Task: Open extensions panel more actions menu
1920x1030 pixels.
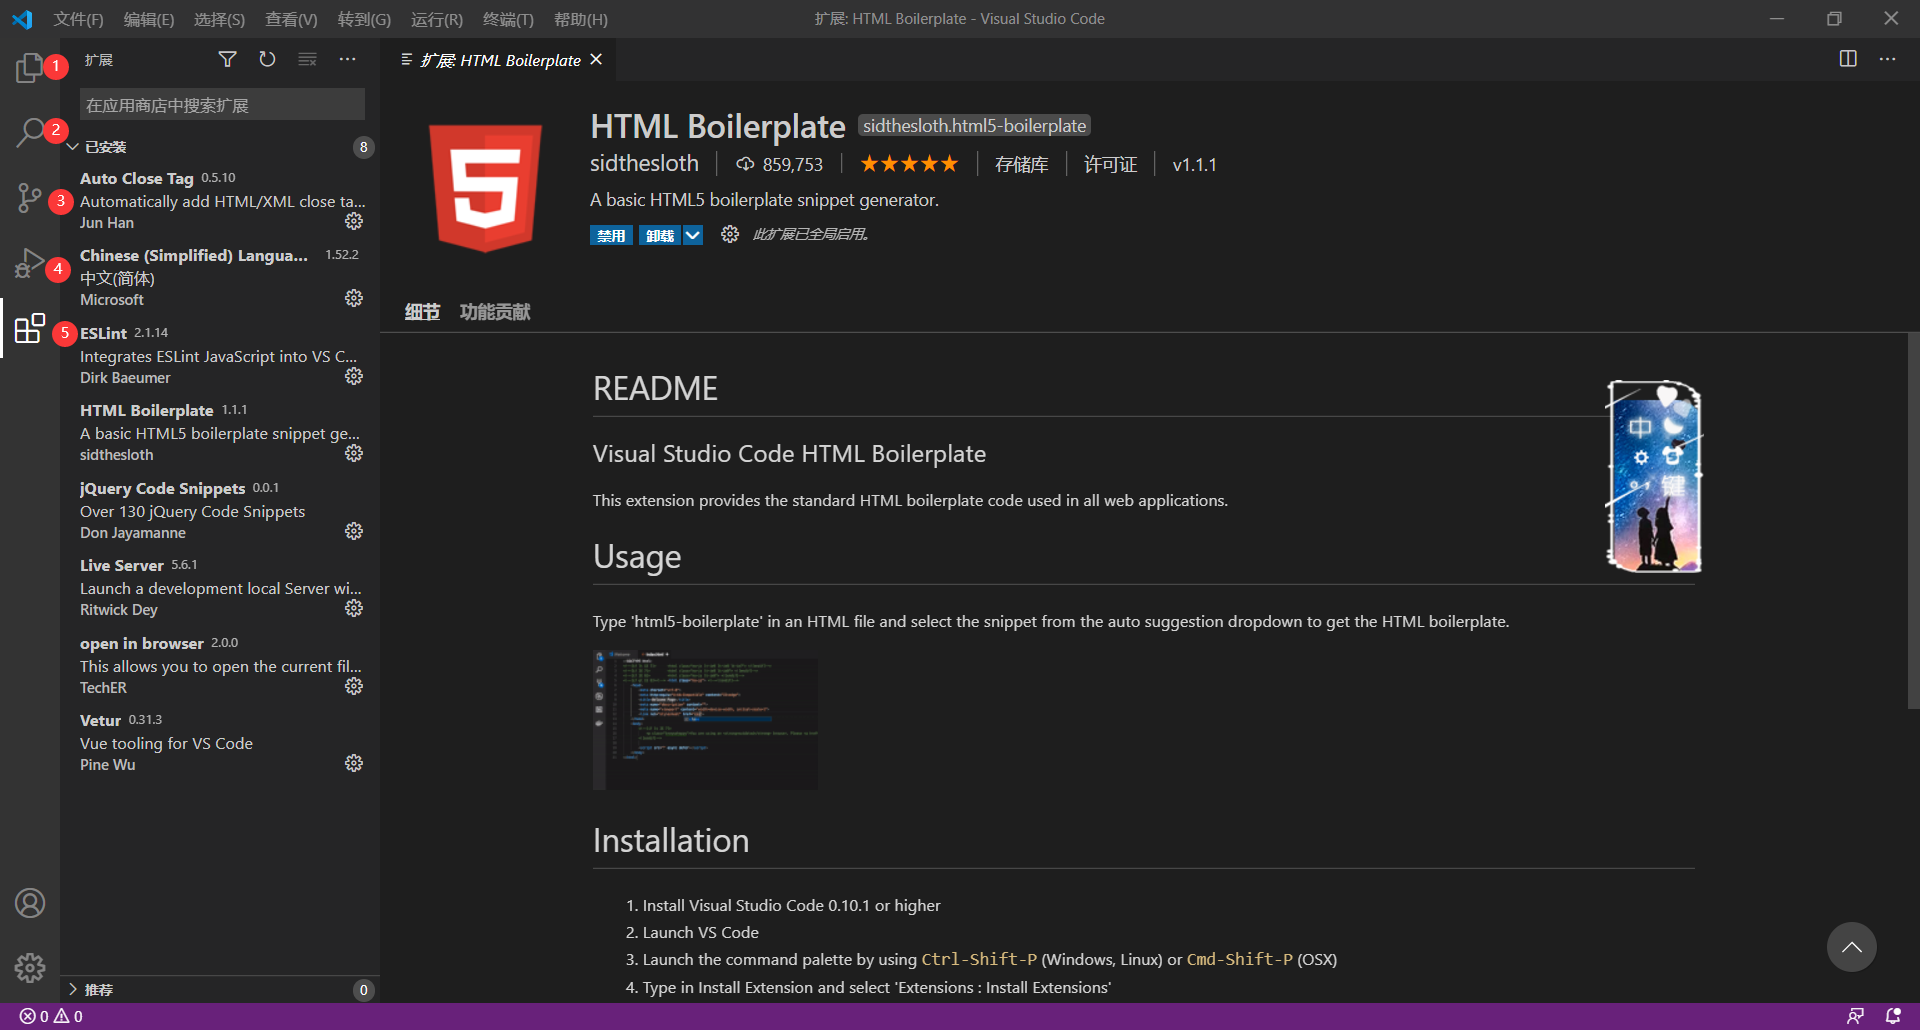Action: (347, 60)
